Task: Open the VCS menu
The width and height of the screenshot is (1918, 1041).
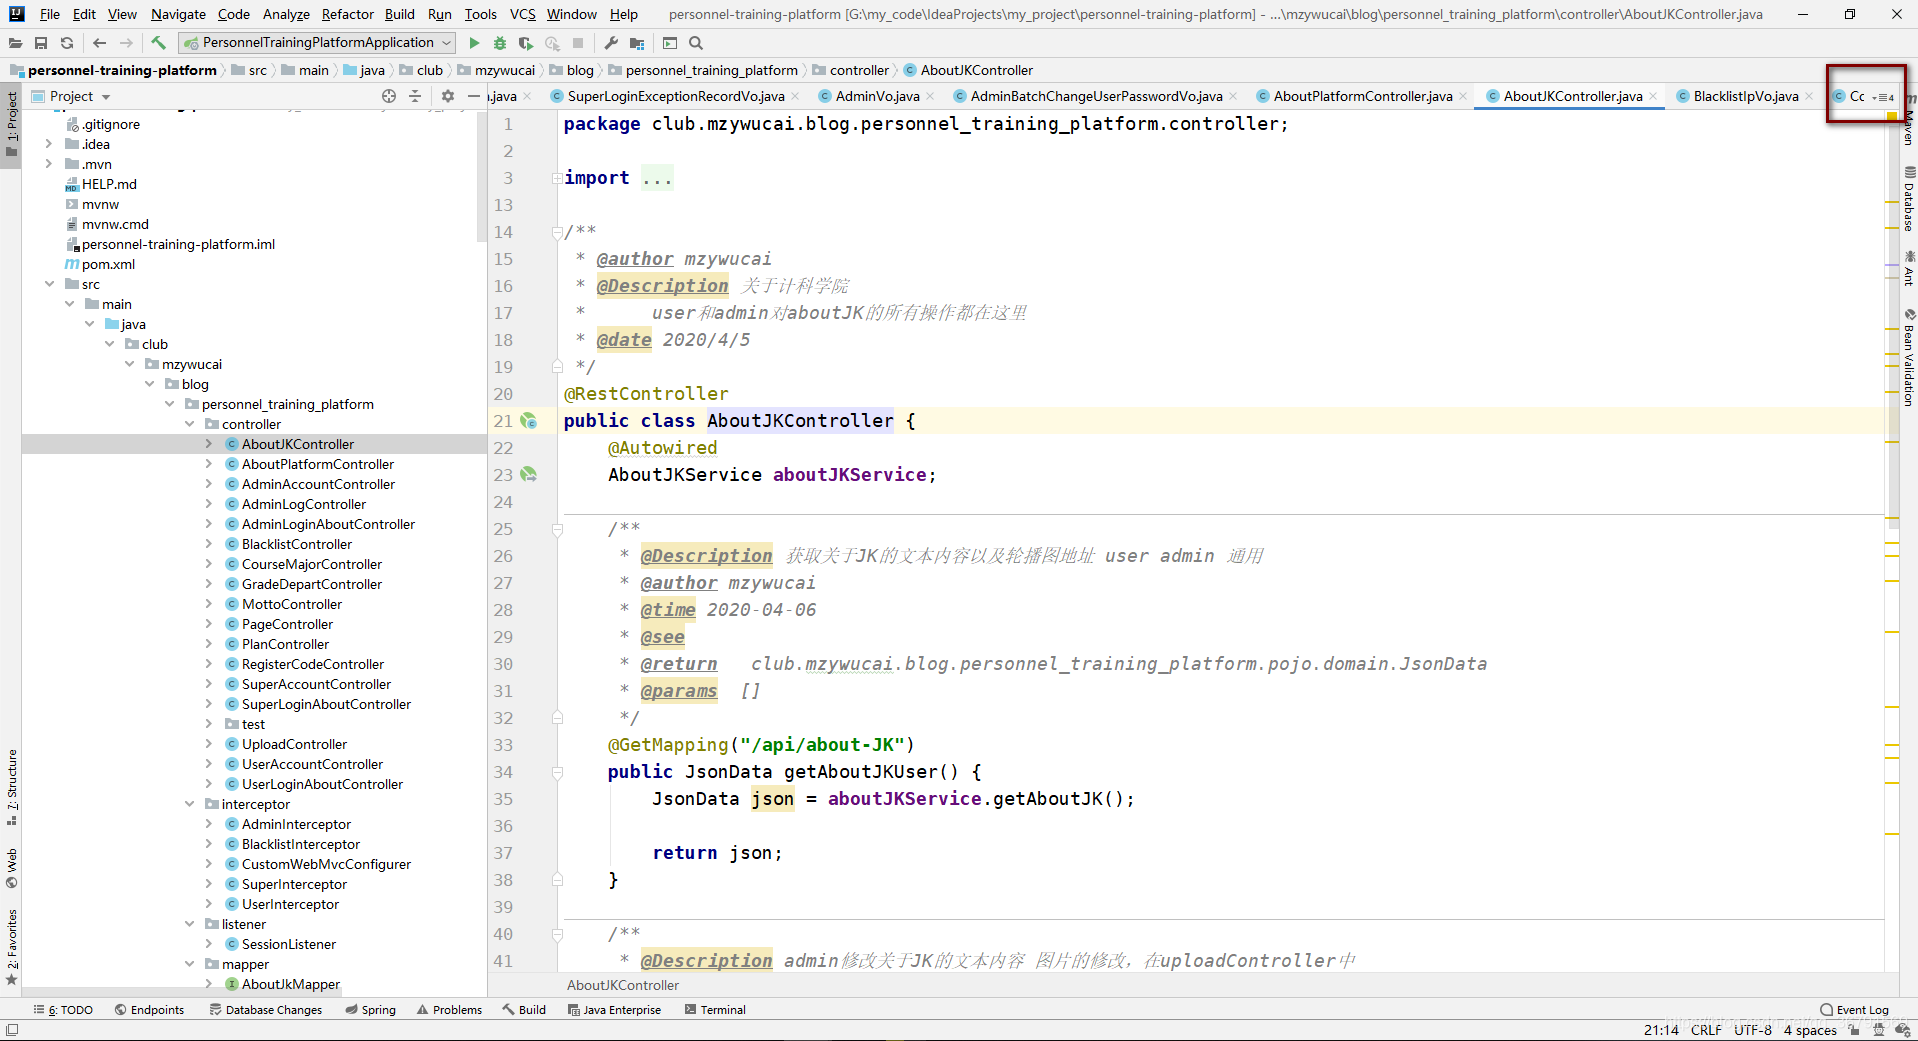Action: tap(523, 14)
